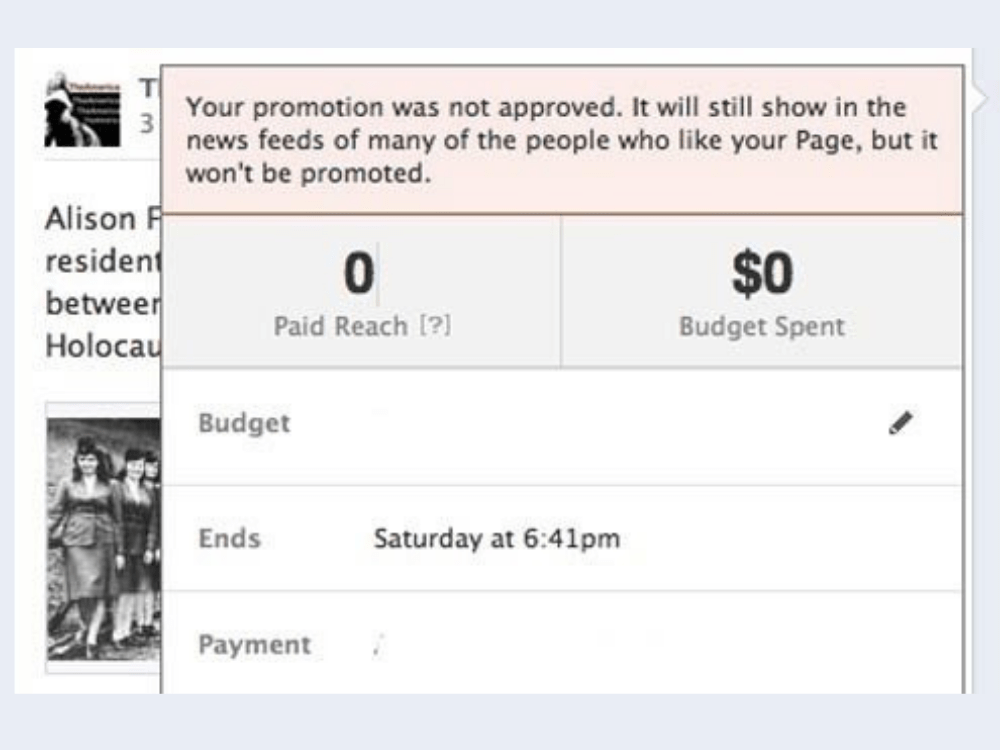Click the pencil edit icon in Budget row
This screenshot has width=1000, height=750.
tap(900, 424)
